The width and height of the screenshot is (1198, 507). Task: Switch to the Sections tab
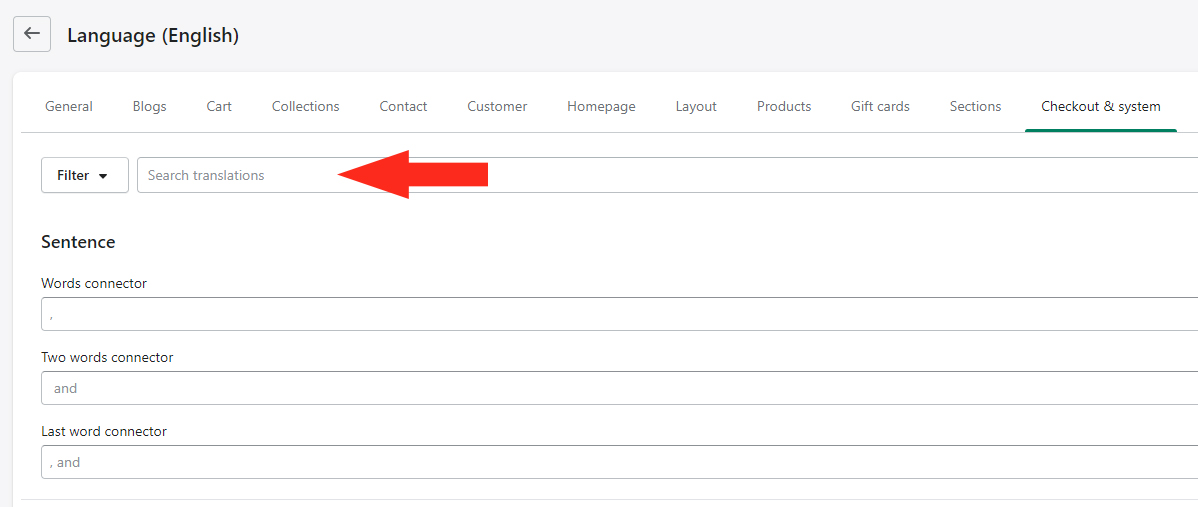coord(975,106)
